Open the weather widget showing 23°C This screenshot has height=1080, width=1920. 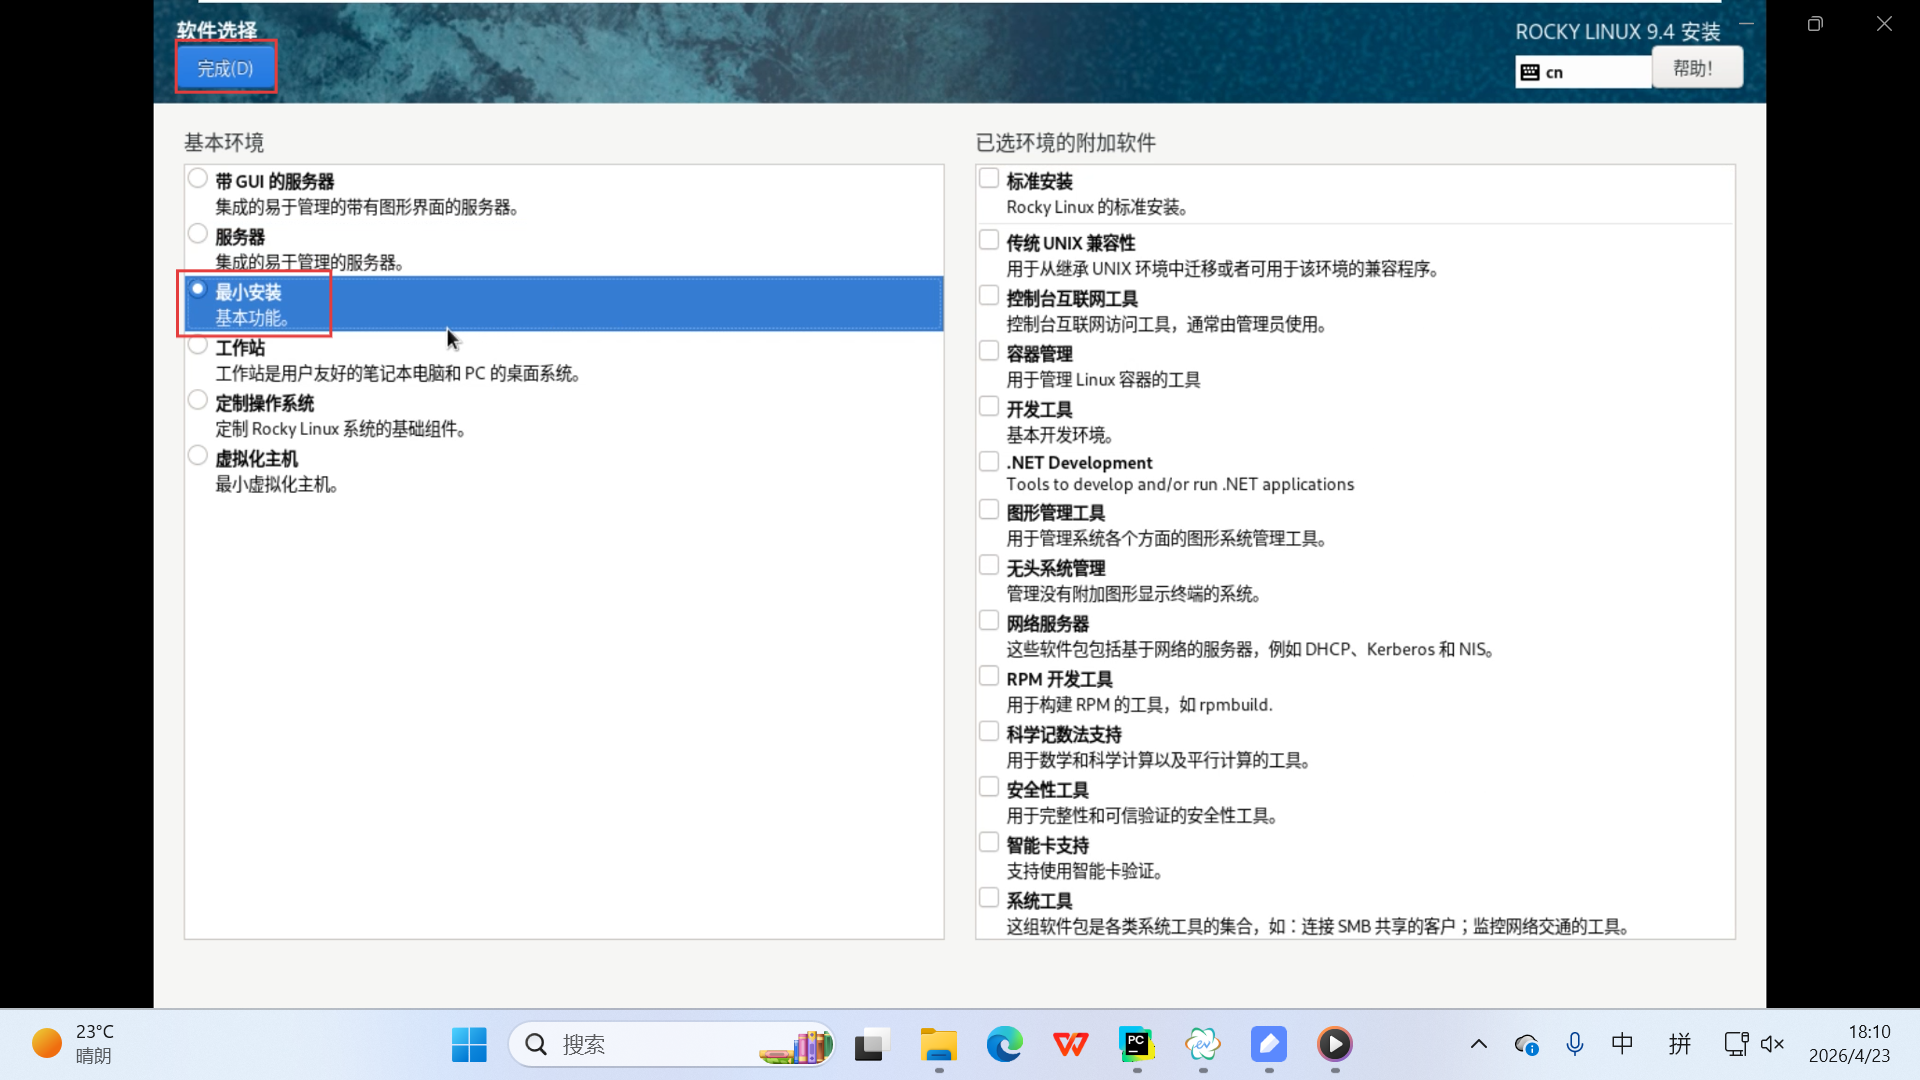pyautogui.click(x=75, y=1044)
